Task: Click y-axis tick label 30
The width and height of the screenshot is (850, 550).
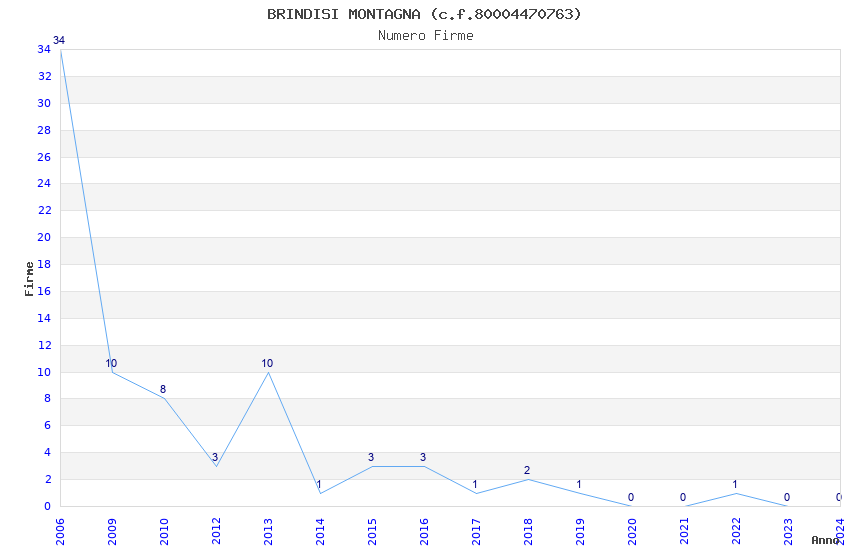Action: pyautogui.click(x=44, y=103)
